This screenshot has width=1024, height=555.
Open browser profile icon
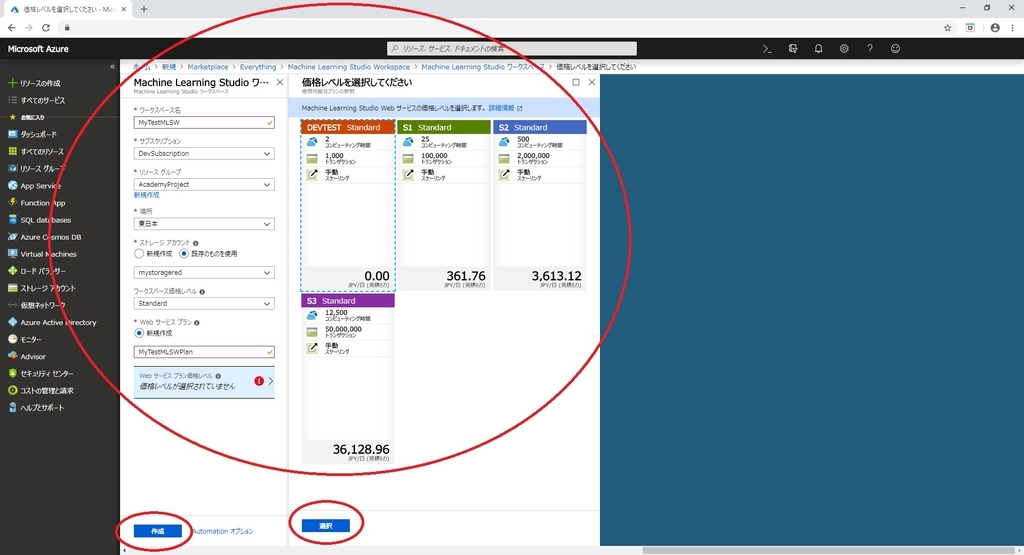(995, 27)
